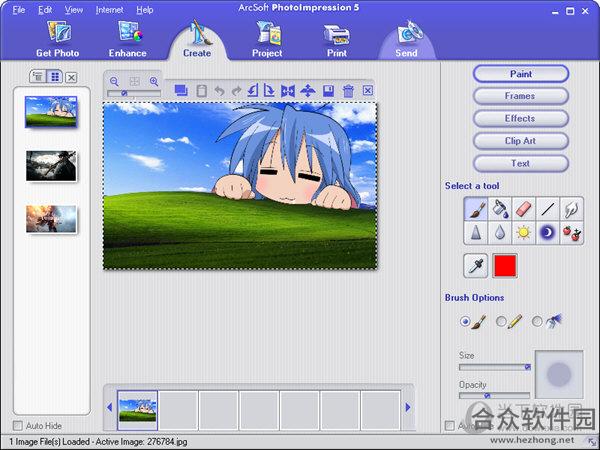Undo the last action
The height and width of the screenshot is (450, 600).
pyautogui.click(x=219, y=91)
